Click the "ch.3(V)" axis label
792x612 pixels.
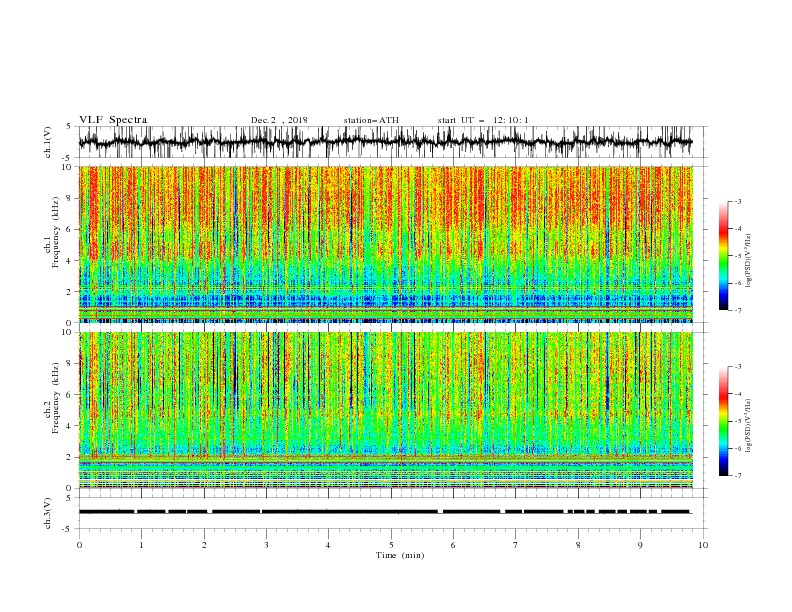tap(48, 513)
